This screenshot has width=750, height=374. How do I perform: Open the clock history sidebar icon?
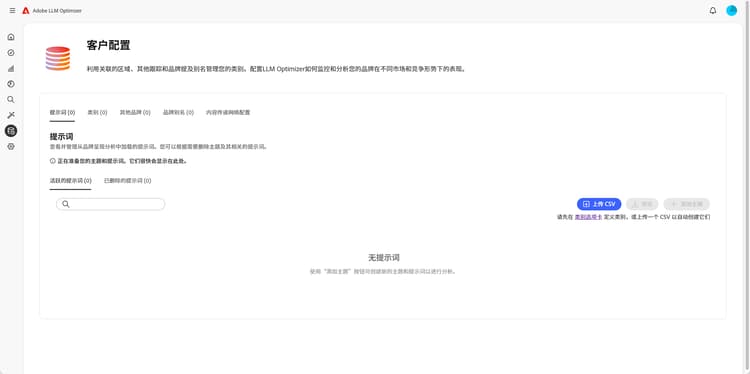pos(11,84)
